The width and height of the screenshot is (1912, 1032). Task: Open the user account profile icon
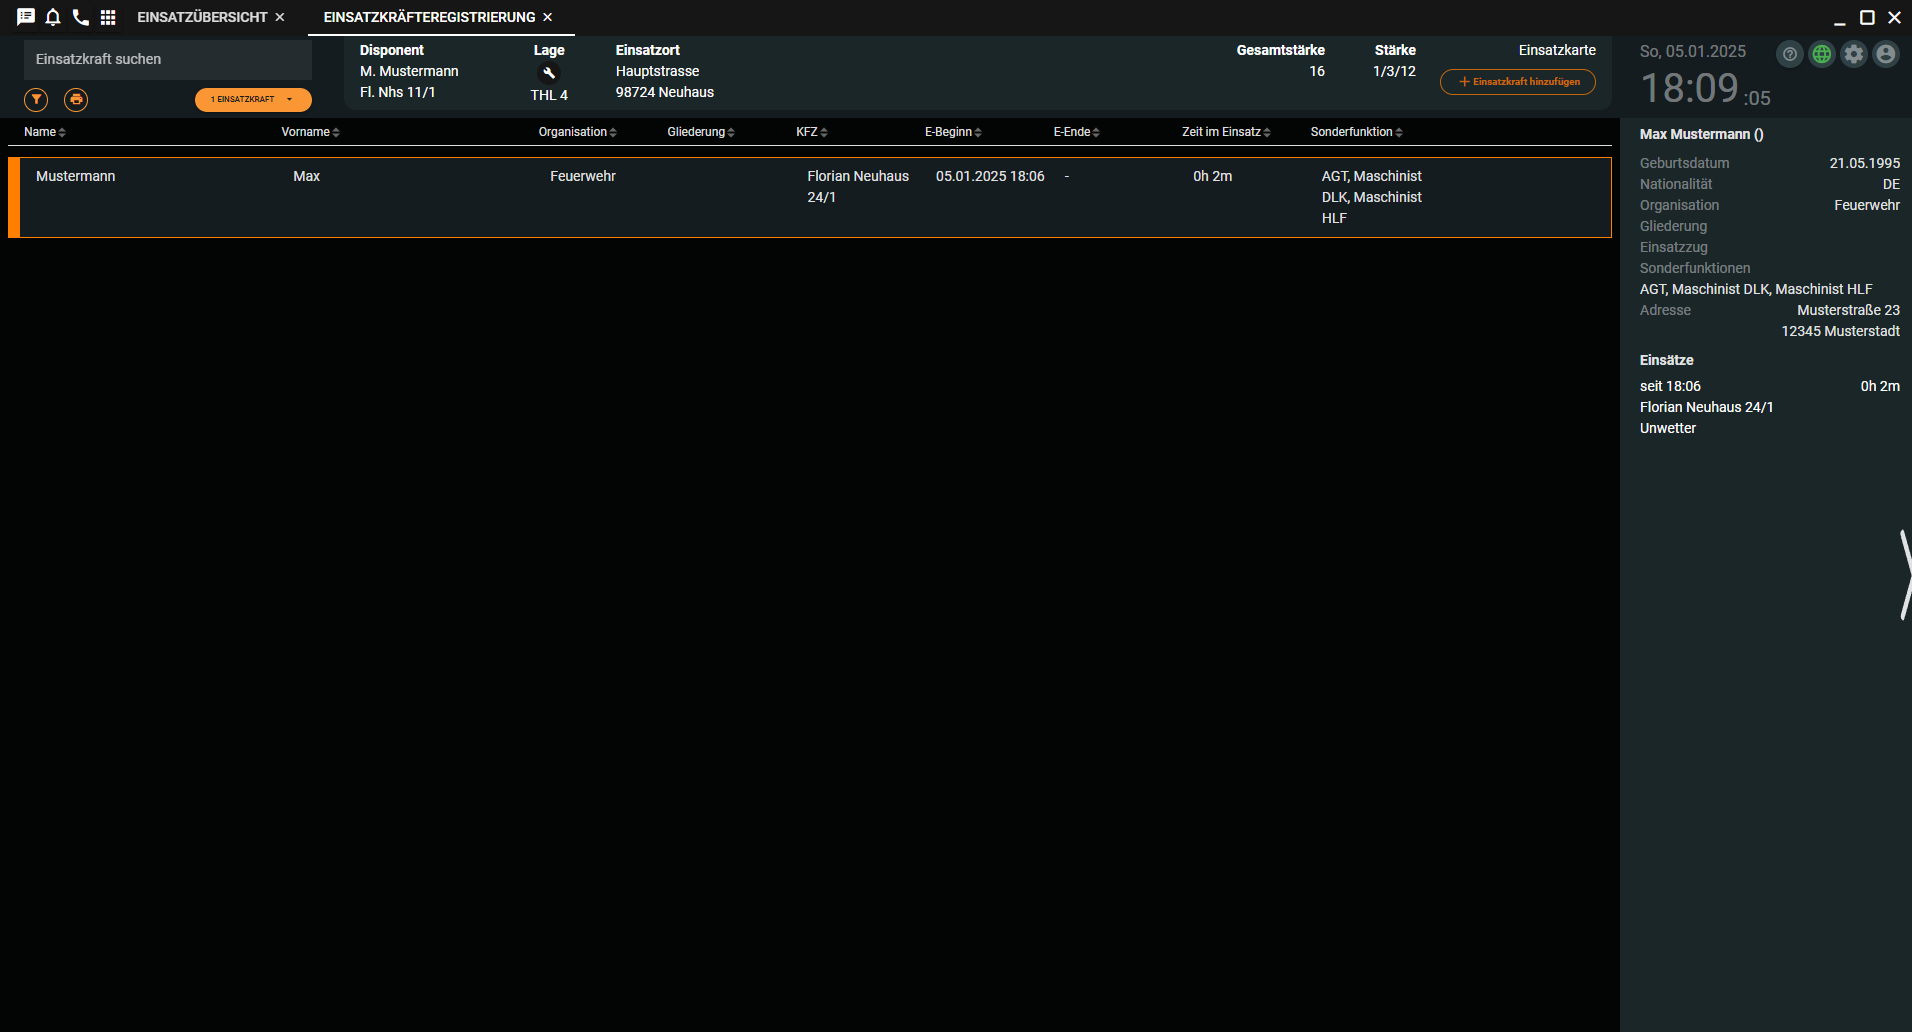pyautogui.click(x=1886, y=54)
